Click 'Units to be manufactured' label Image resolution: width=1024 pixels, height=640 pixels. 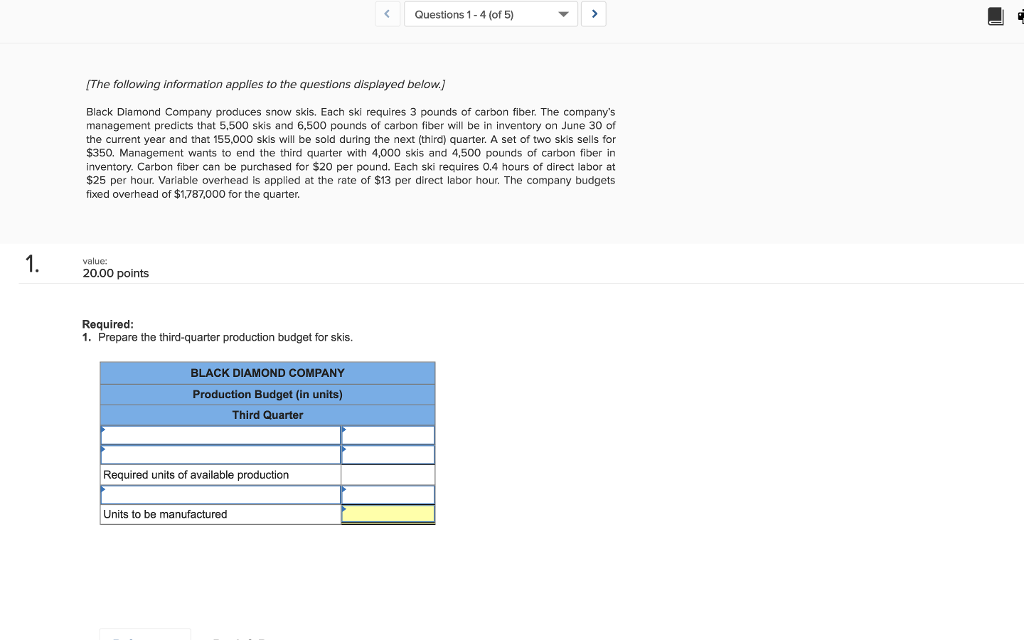pos(165,514)
